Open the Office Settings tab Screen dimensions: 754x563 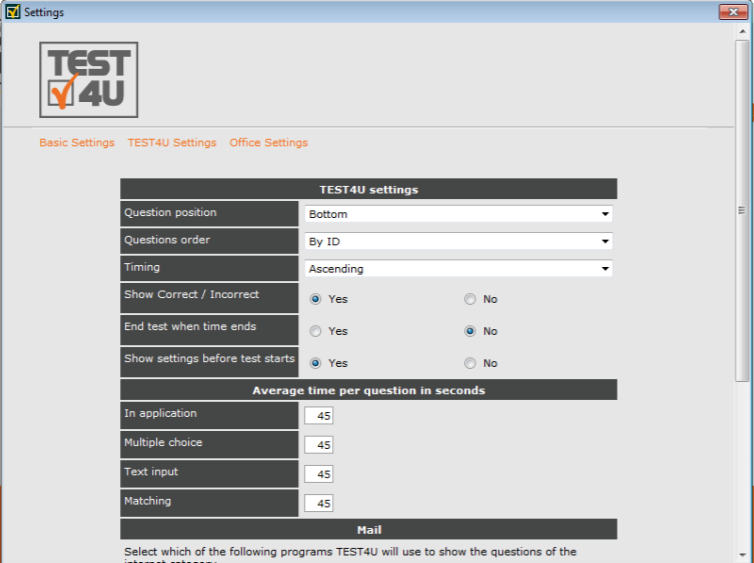pos(268,143)
